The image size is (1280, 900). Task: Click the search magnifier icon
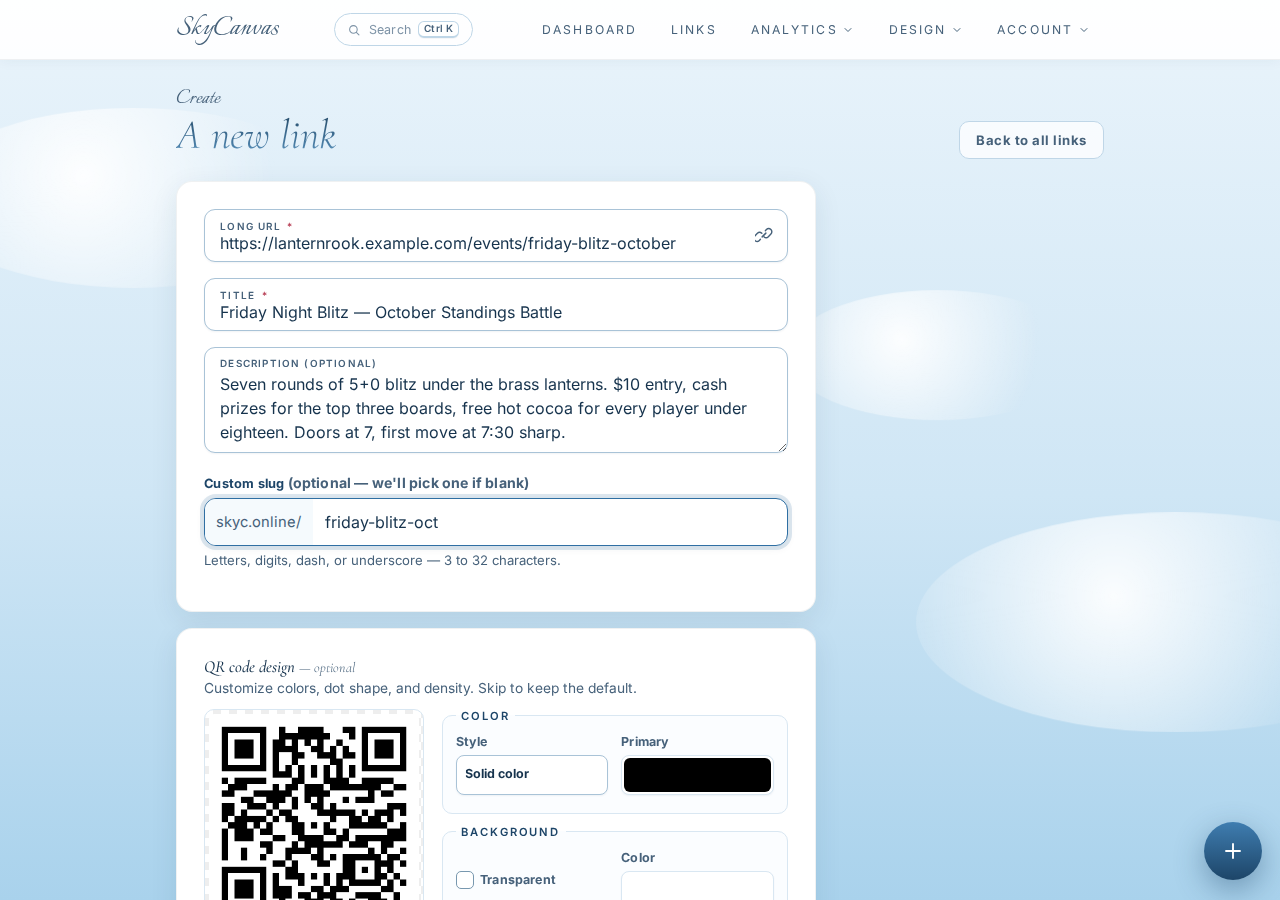[x=354, y=30]
